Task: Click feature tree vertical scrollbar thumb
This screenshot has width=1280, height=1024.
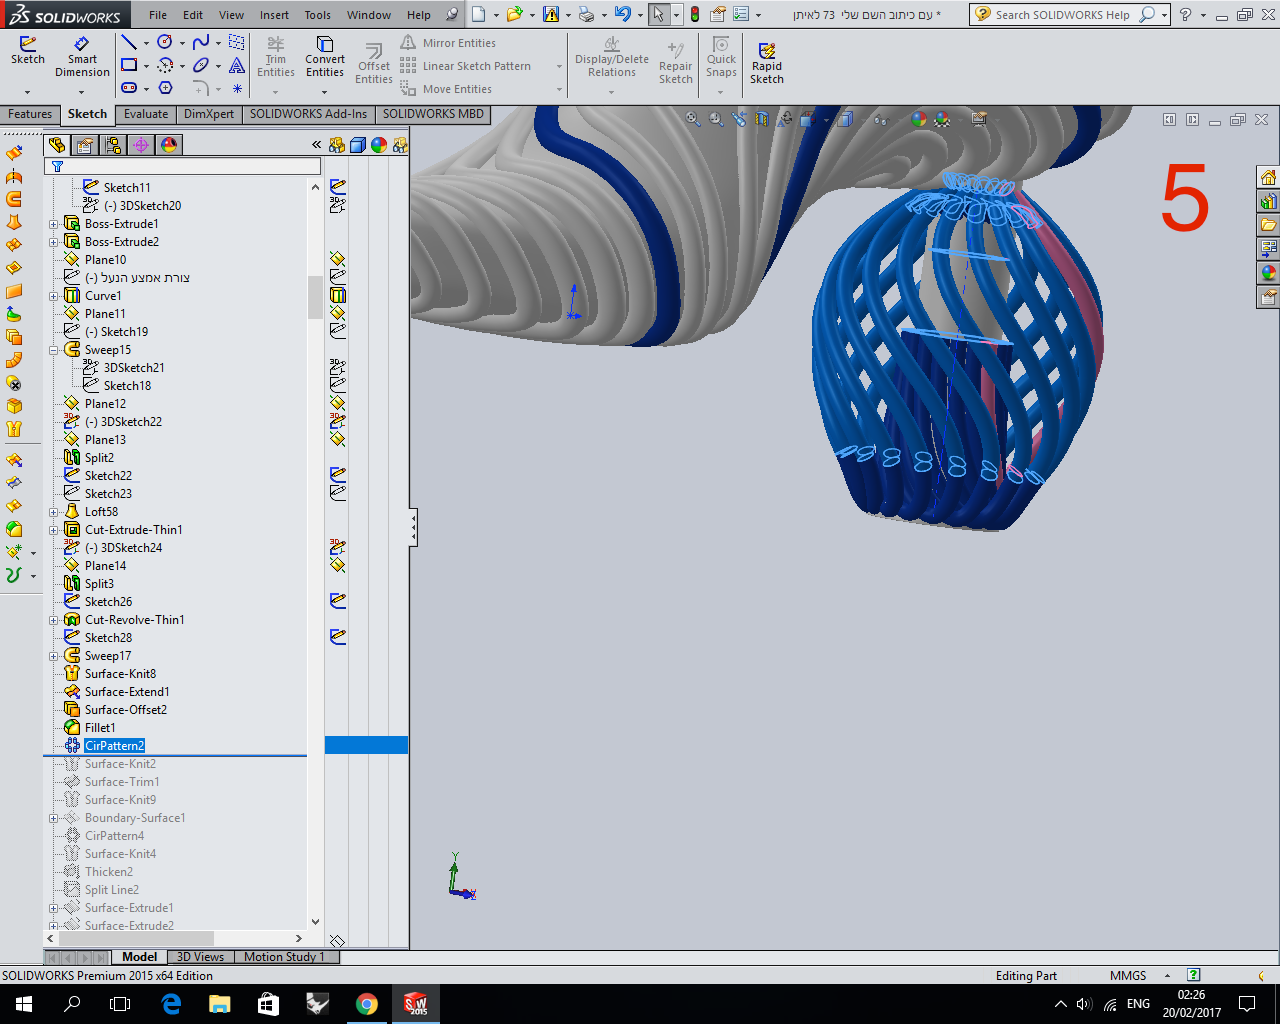Action: click(316, 297)
